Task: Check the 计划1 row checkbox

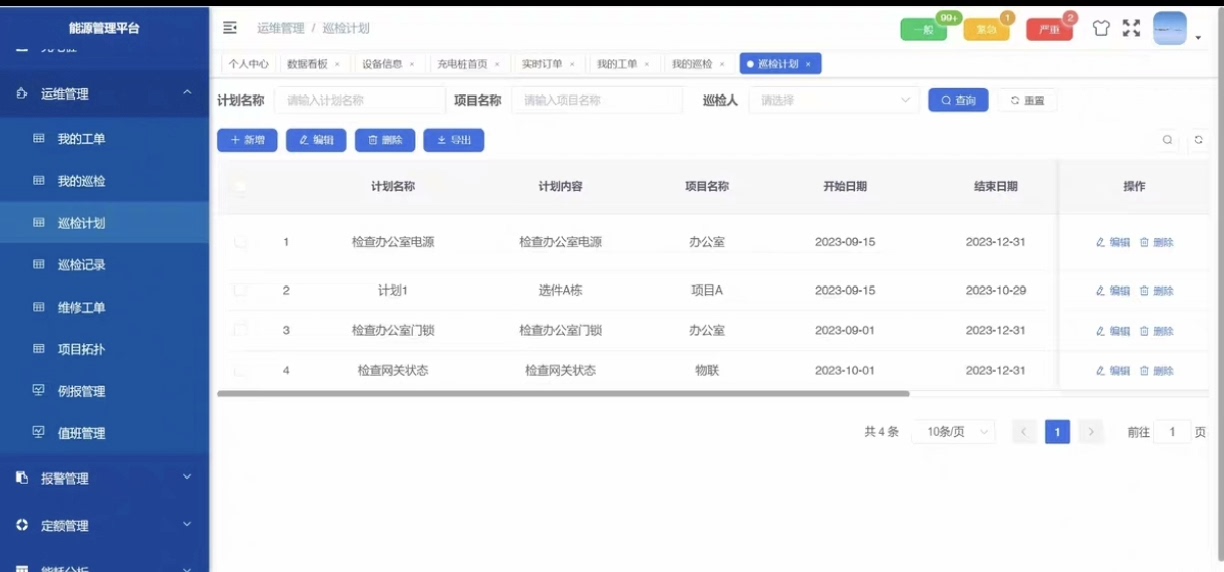Action: (x=240, y=290)
